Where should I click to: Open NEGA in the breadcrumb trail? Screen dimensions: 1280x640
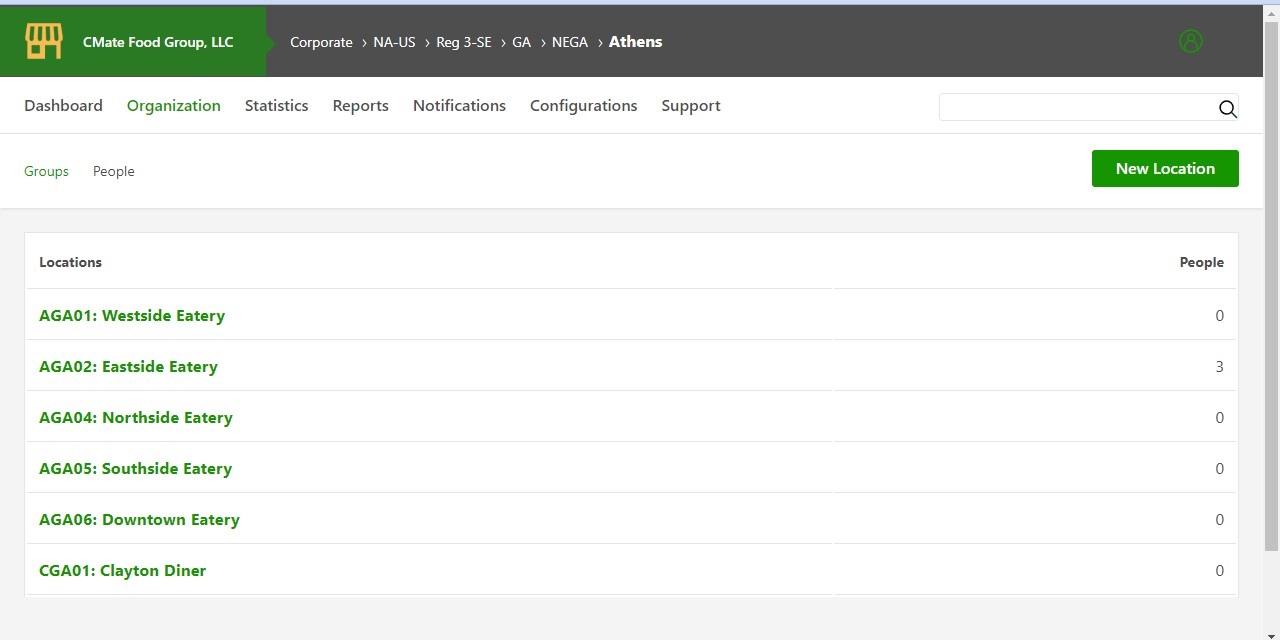click(x=569, y=42)
